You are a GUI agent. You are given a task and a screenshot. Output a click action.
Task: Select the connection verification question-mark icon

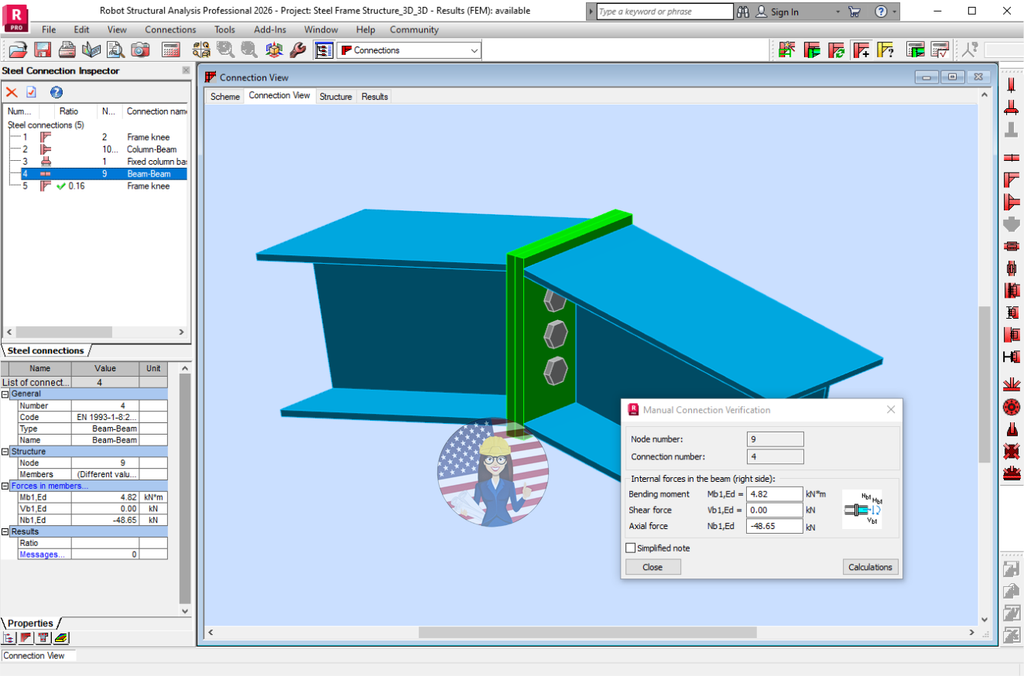[x=886, y=50]
